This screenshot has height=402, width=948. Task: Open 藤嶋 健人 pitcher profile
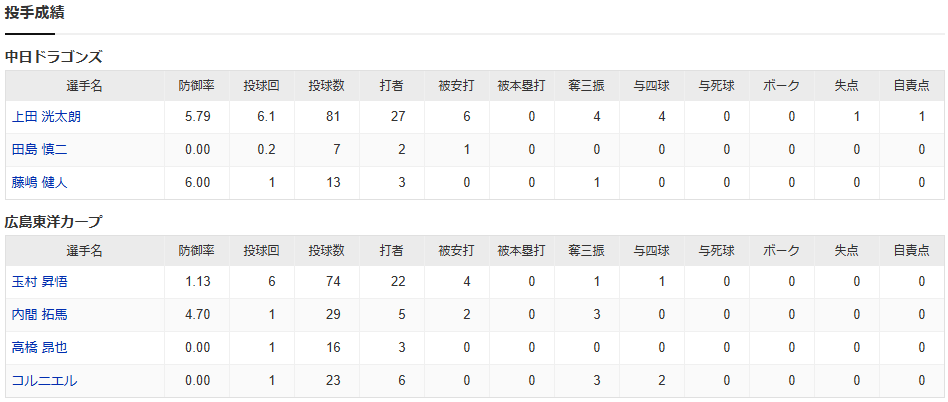tap(39, 183)
